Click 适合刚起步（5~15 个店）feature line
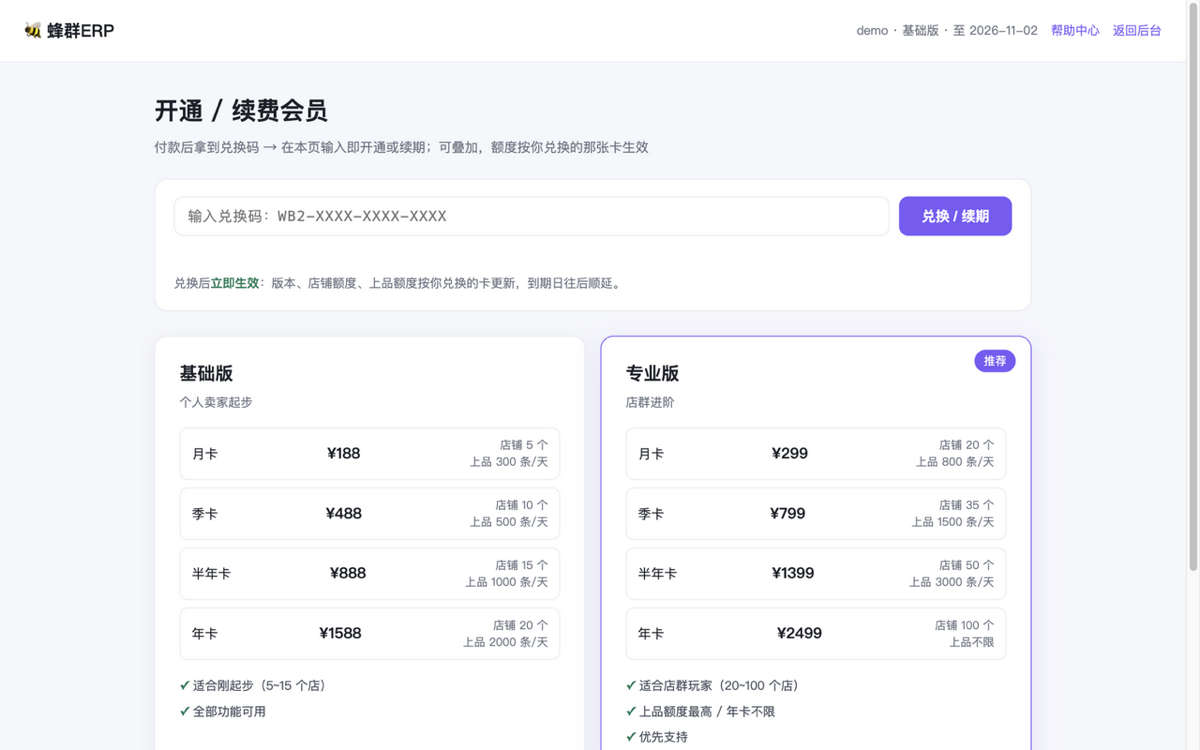1200x750 pixels. click(x=253, y=686)
